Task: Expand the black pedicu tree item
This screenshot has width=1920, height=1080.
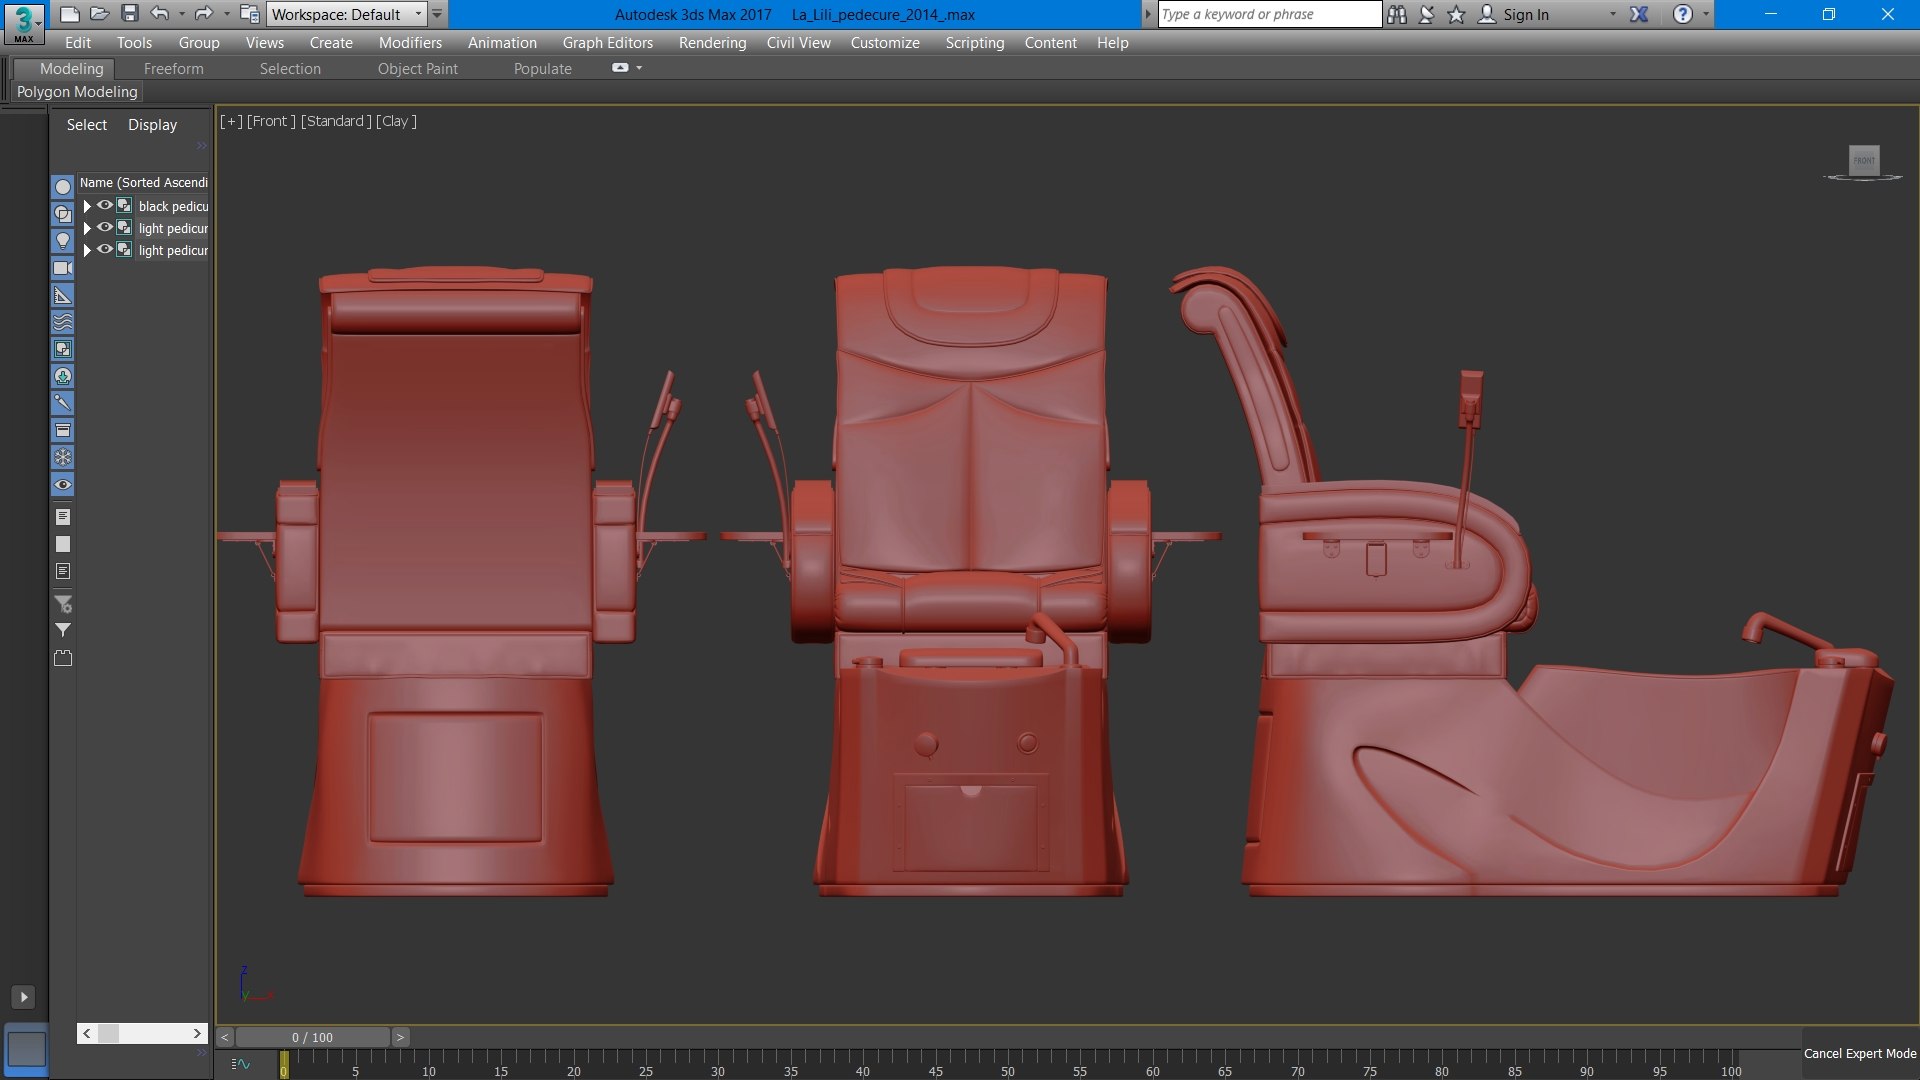Action: 87,206
